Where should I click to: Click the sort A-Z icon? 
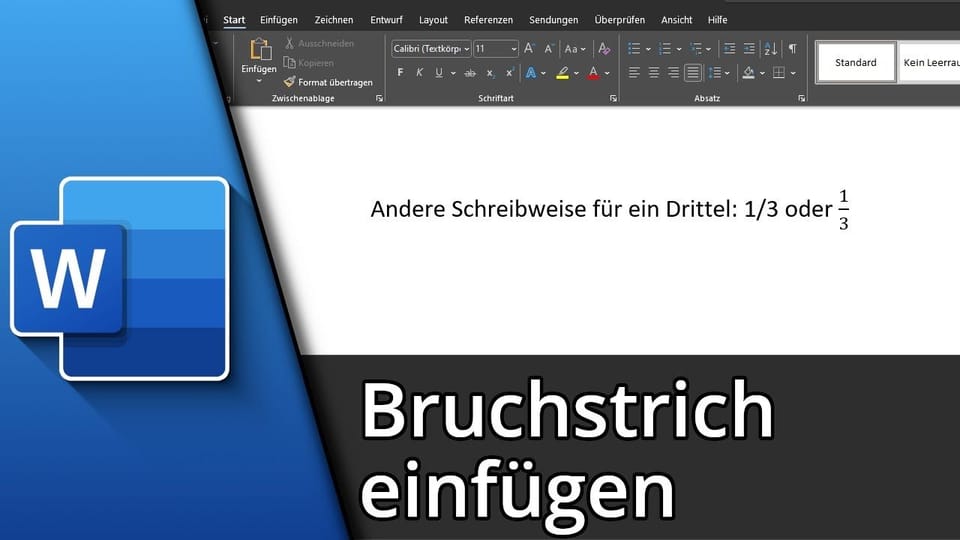coord(771,48)
